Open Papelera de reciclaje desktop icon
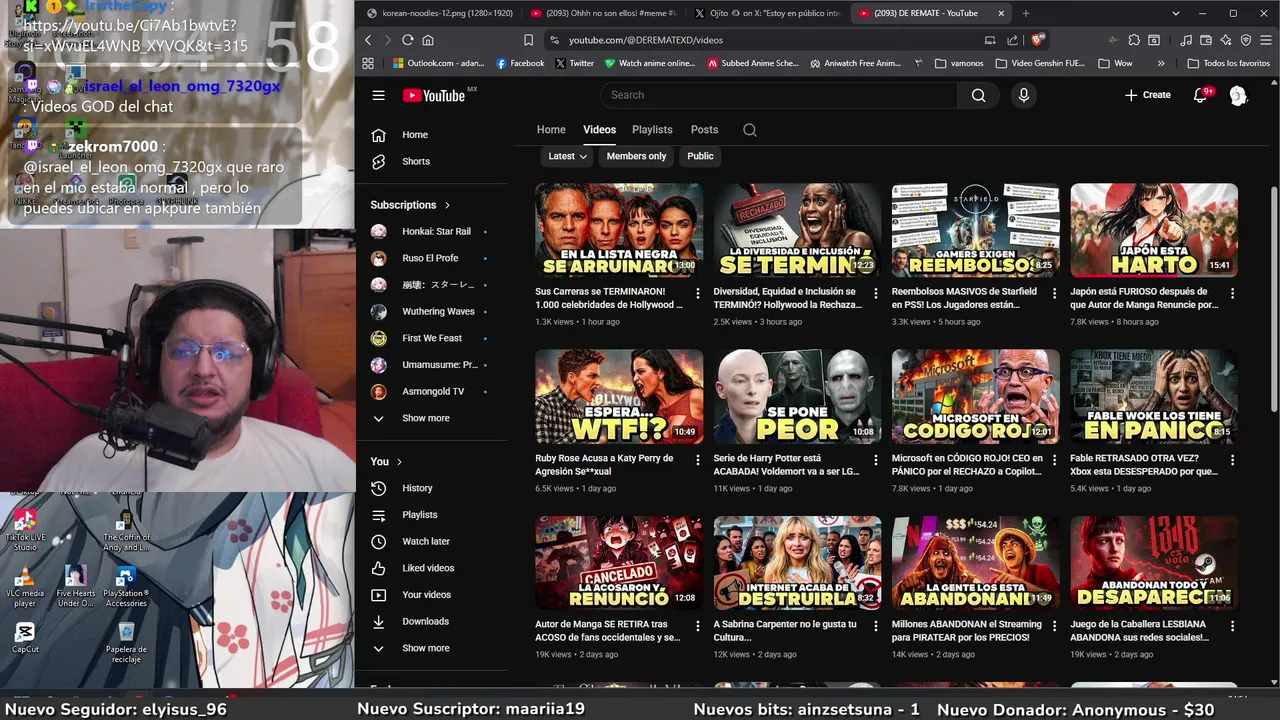The width and height of the screenshot is (1280, 720). [126, 642]
